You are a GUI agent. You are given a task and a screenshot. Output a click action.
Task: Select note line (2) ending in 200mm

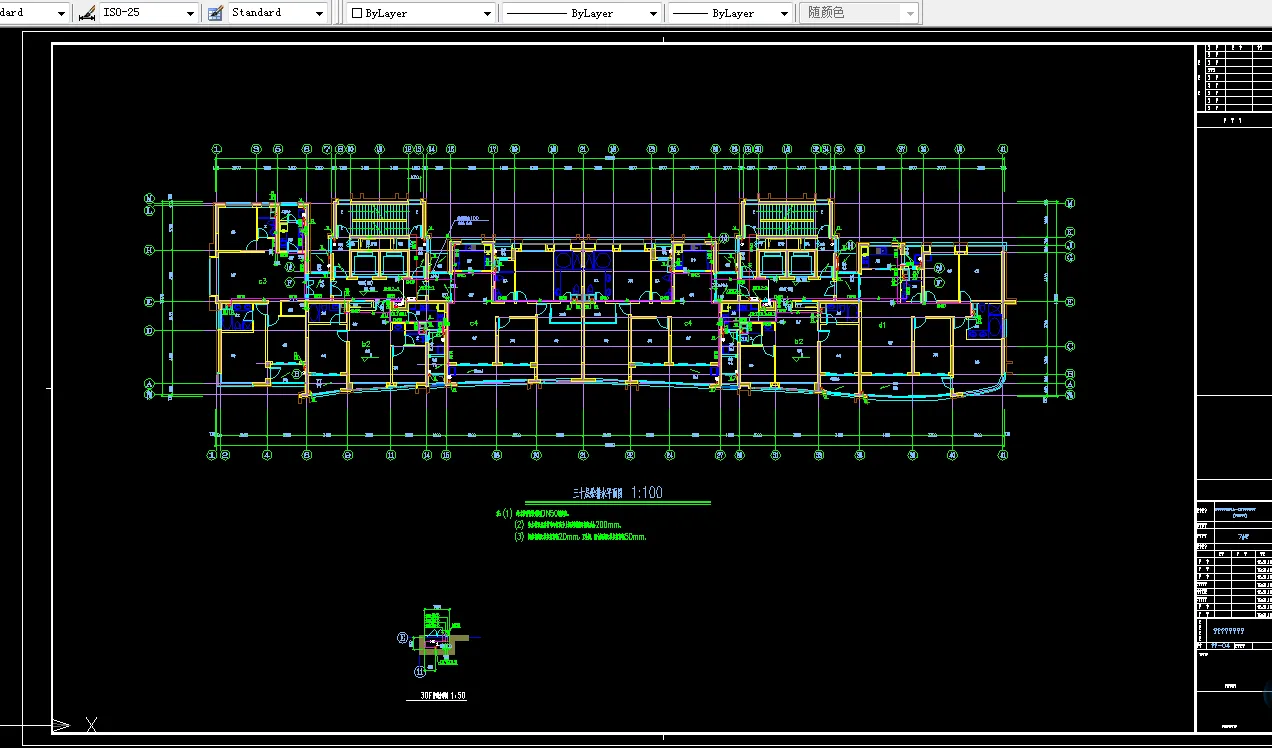click(x=567, y=524)
